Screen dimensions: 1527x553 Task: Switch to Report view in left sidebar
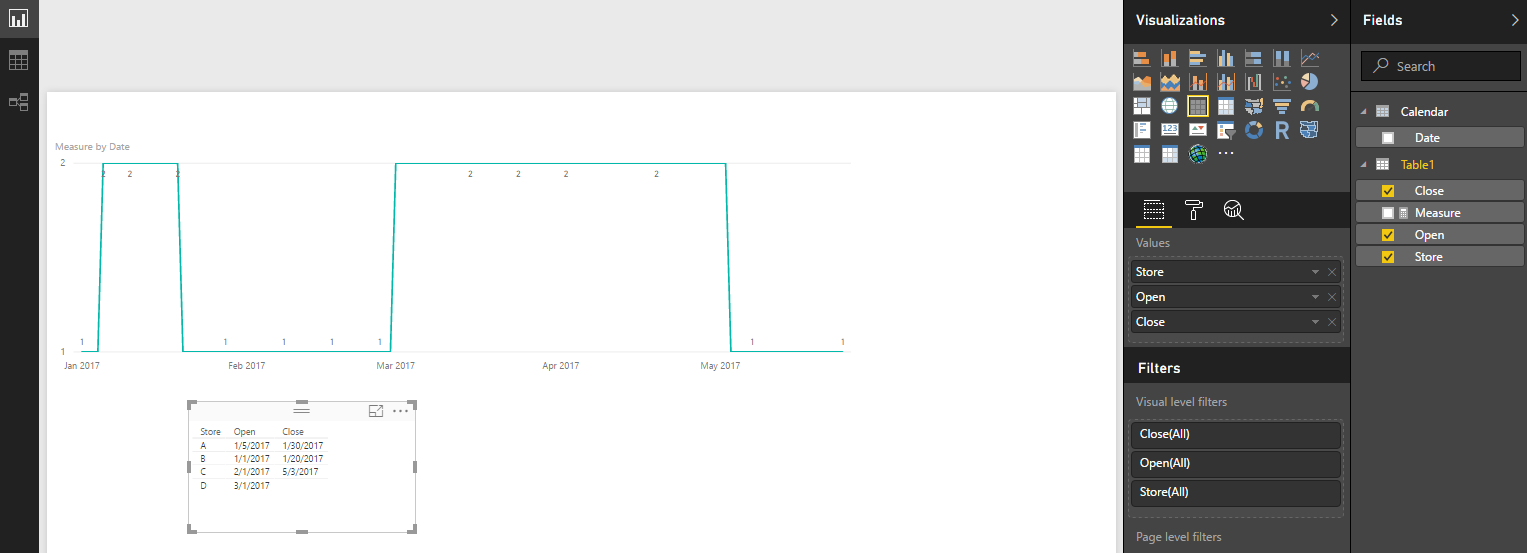point(19,19)
